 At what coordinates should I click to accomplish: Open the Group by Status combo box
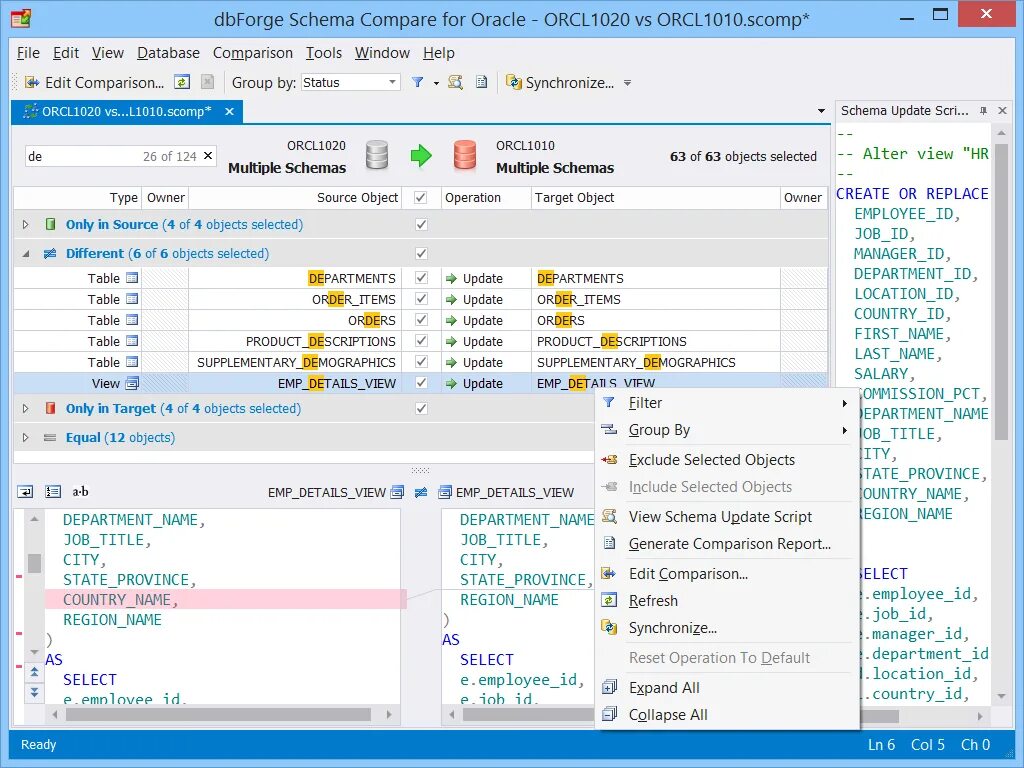pyautogui.click(x=350, y=82)
